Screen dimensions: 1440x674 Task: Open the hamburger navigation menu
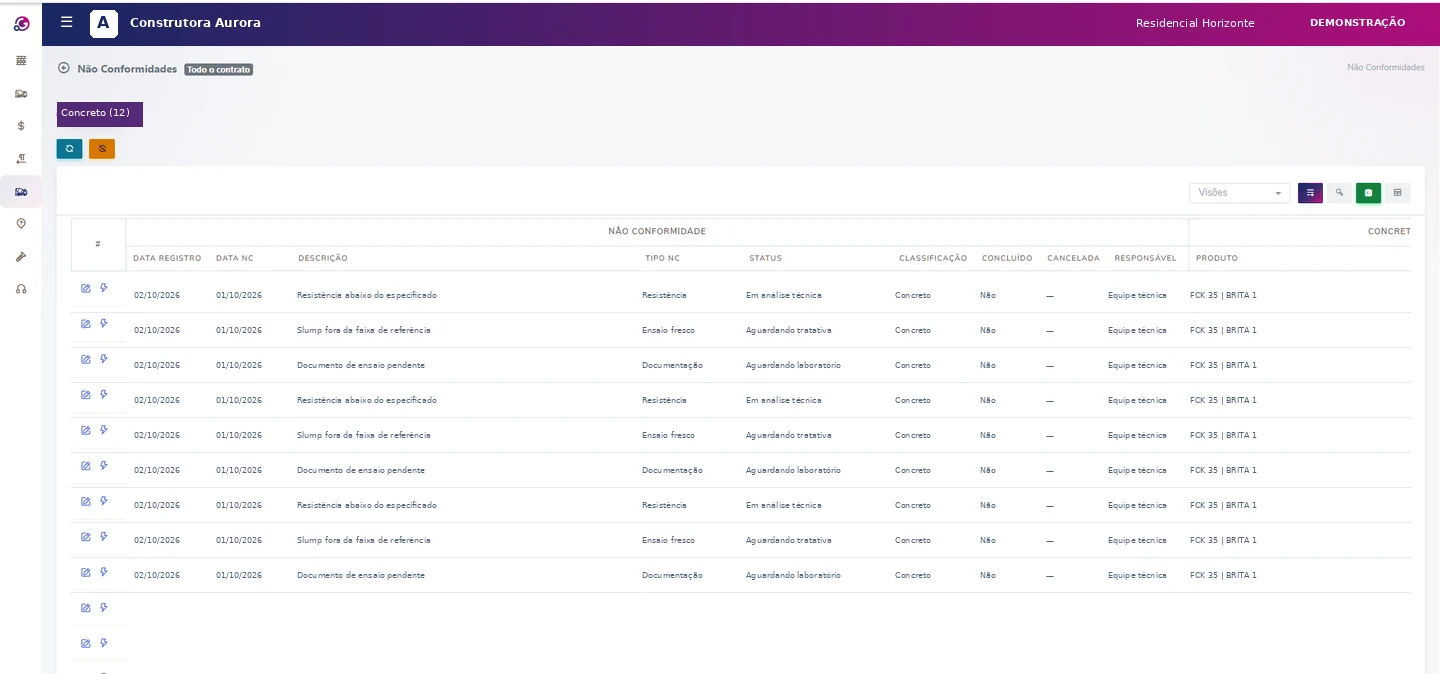pyautogui.click(x=67, y=22)
